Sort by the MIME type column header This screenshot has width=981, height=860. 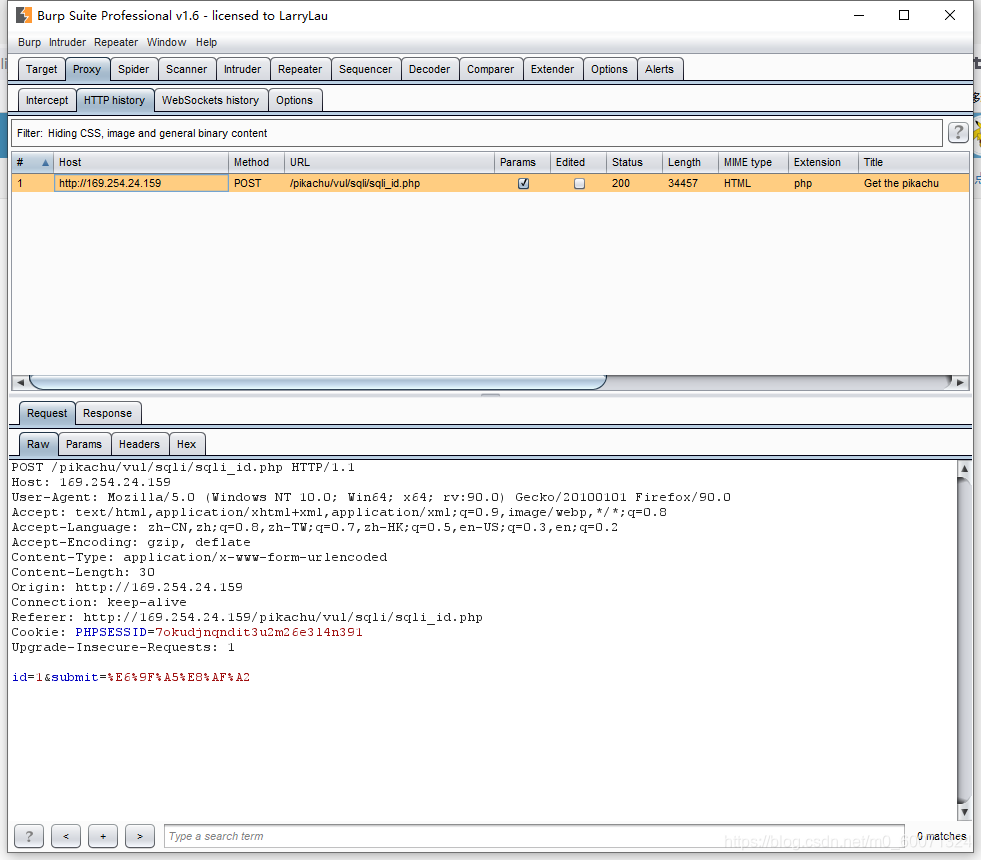click(753, 163)
